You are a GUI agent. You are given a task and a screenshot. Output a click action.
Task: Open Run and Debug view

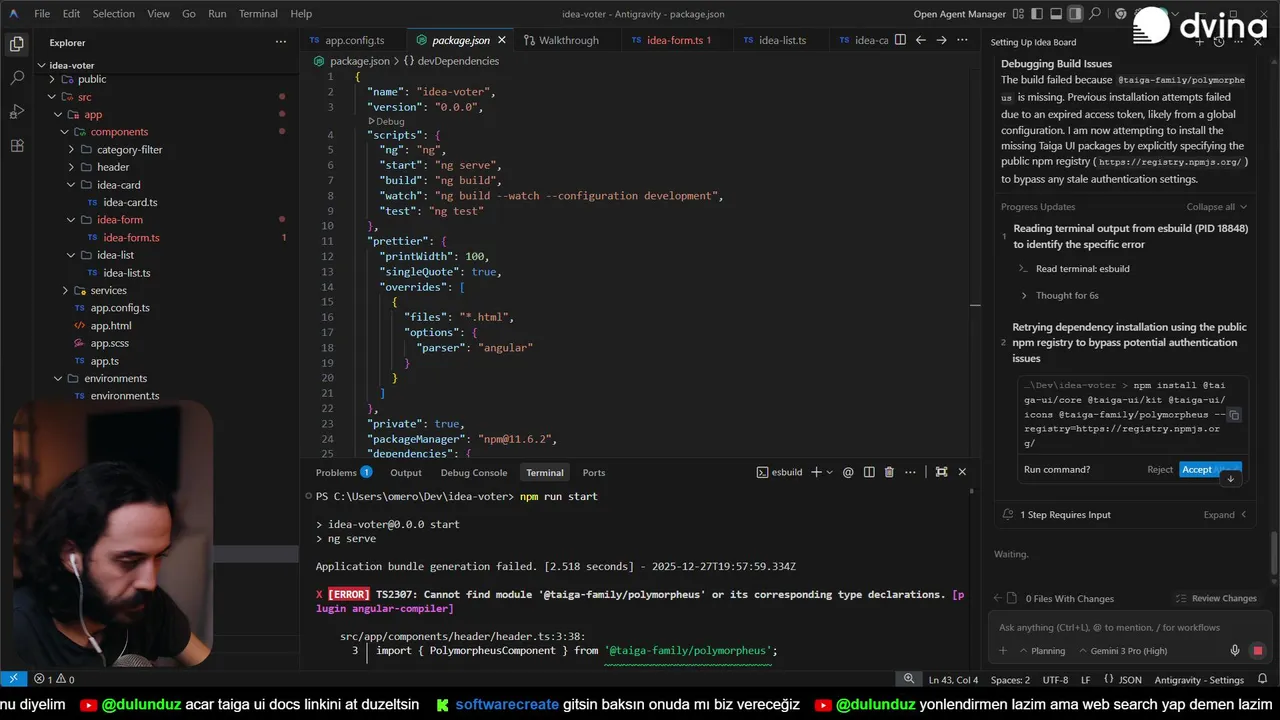pos(16,112)
